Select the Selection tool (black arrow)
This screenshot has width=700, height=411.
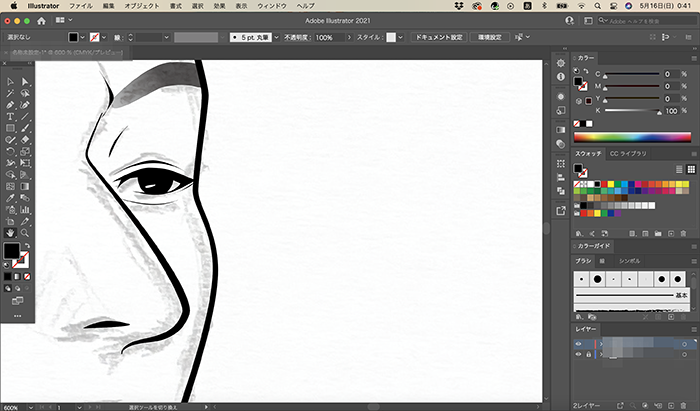point(10,82)
